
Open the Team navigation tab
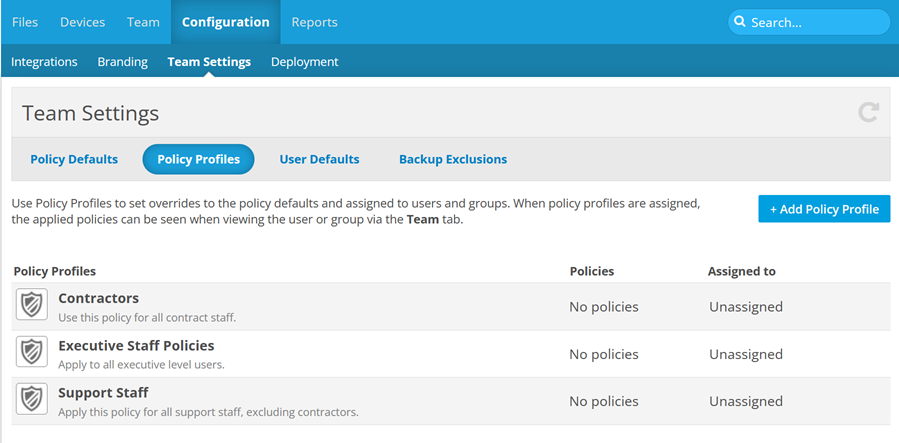(143, 22)
